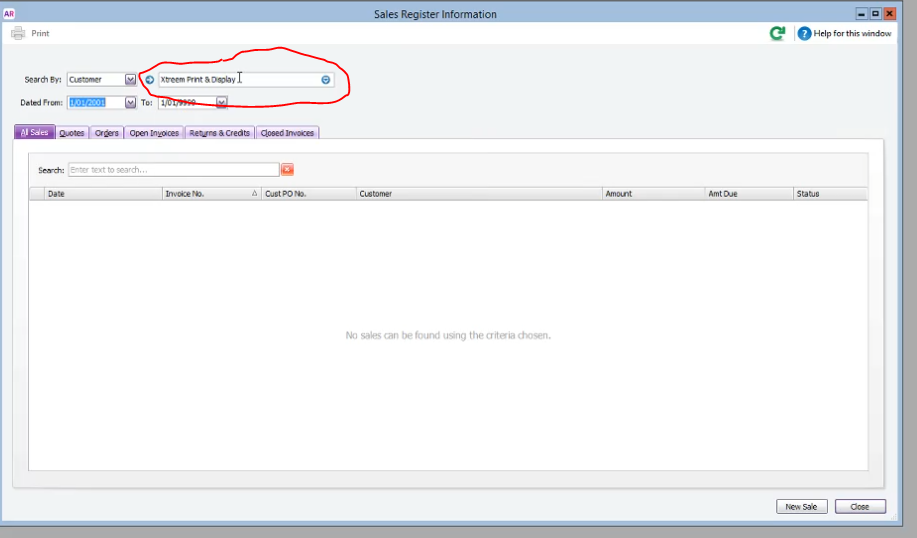917x538 pixels.
Task: Select the Returns & Credits tab
Action: coord(219,133)
